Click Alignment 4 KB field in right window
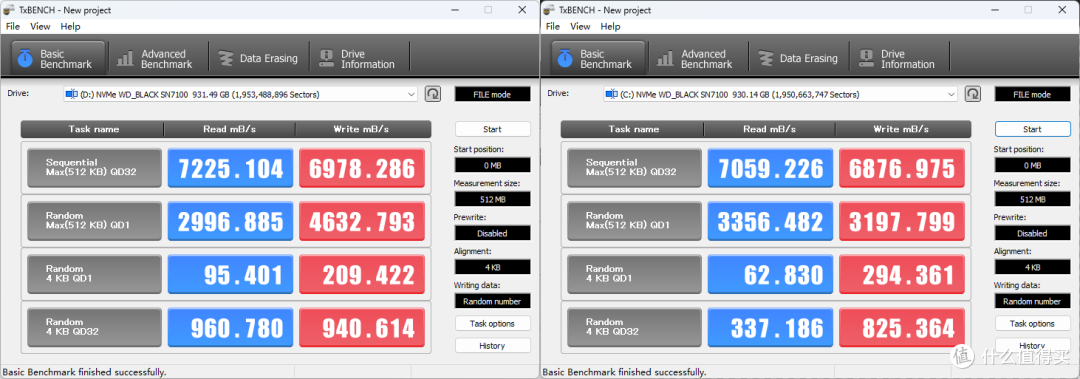Screen dimensions: 1080x379 pos(1032,267)
